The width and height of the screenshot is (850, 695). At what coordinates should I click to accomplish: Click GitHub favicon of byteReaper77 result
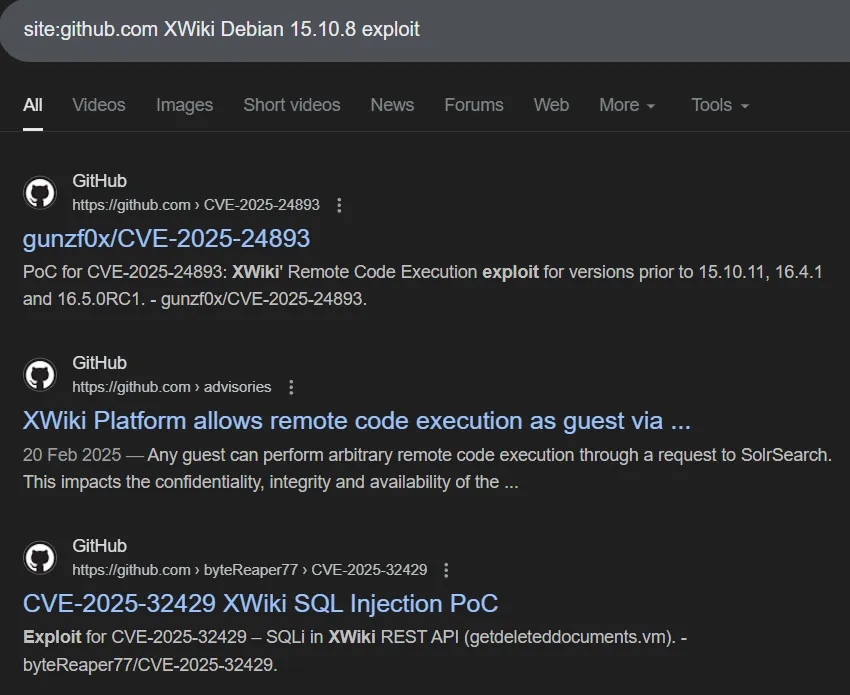(x=40, y=557)
